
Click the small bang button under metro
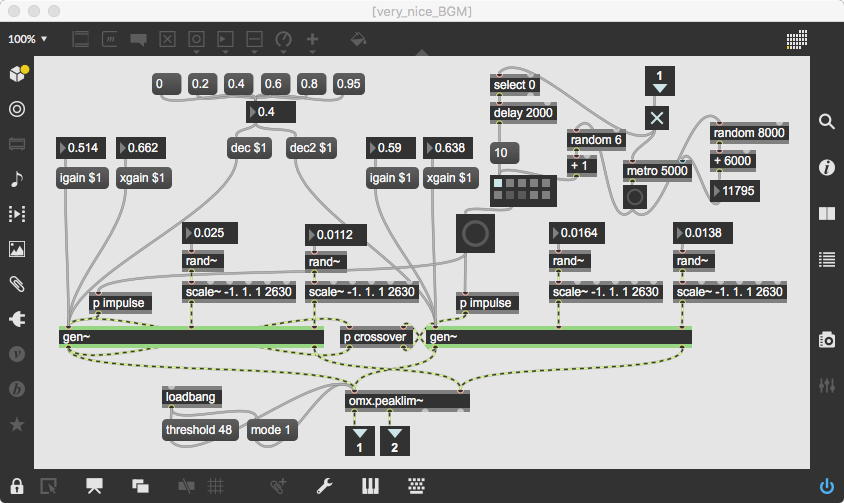tap(635, 197)
